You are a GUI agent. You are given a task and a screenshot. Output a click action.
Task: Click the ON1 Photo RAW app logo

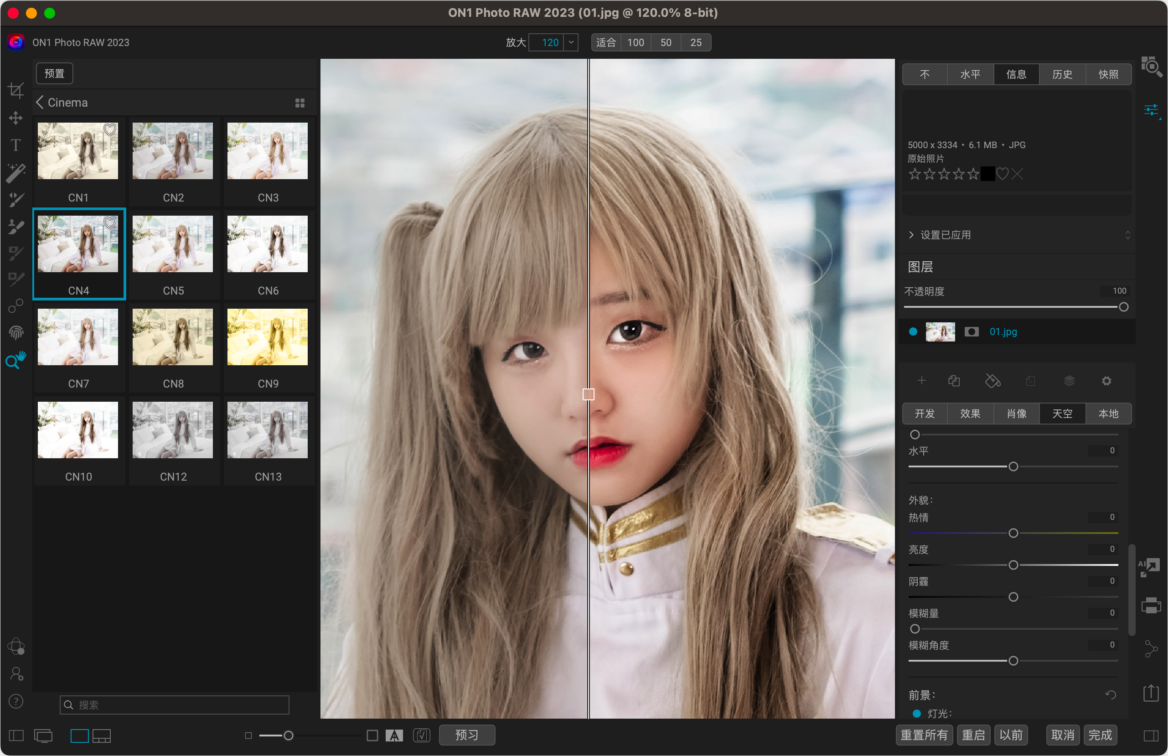(16, 42)
